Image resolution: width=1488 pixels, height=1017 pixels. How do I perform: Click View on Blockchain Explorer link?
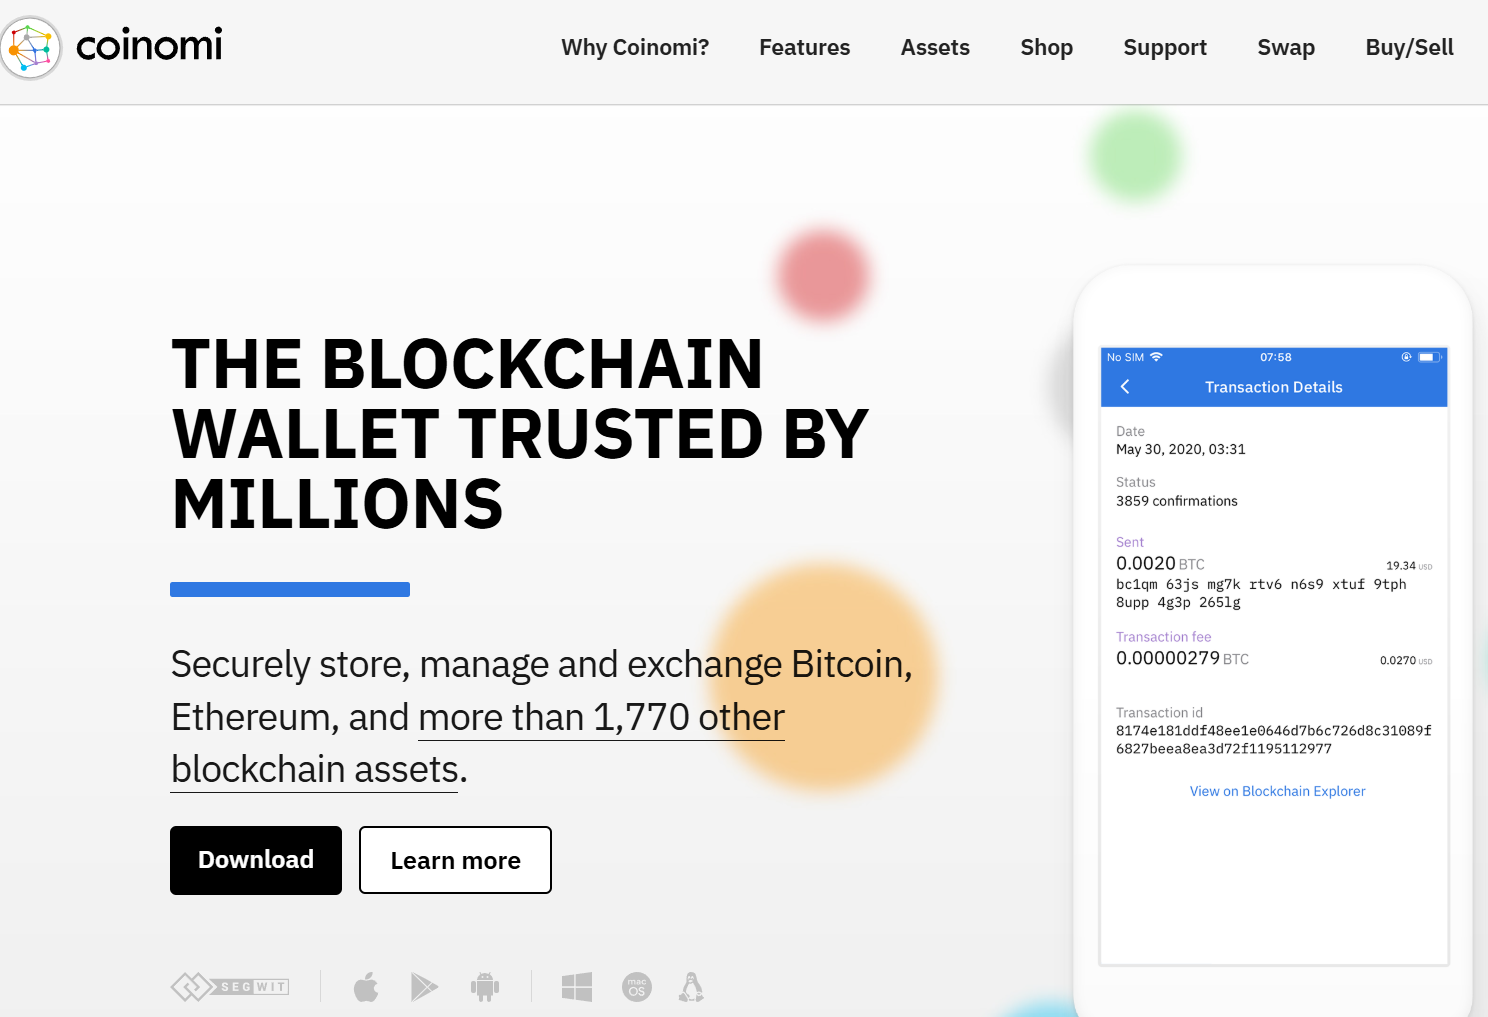coord(1277,791)
